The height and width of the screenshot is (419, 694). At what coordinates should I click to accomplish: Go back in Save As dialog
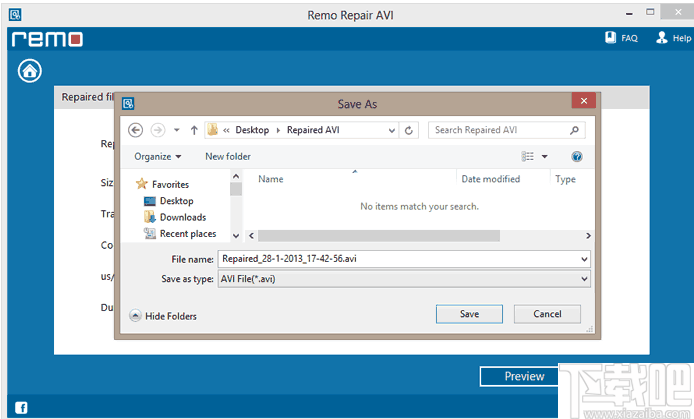point(135,130)
